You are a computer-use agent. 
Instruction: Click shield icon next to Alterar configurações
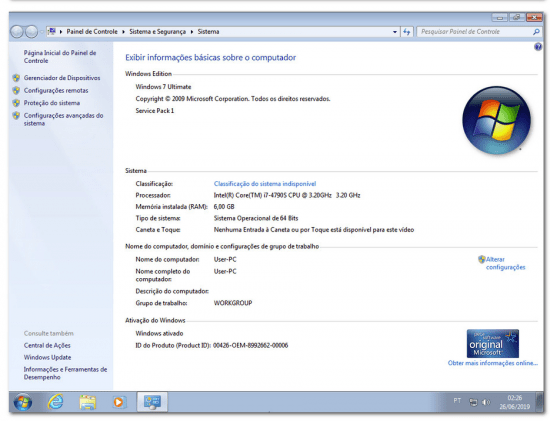(482, 259)
